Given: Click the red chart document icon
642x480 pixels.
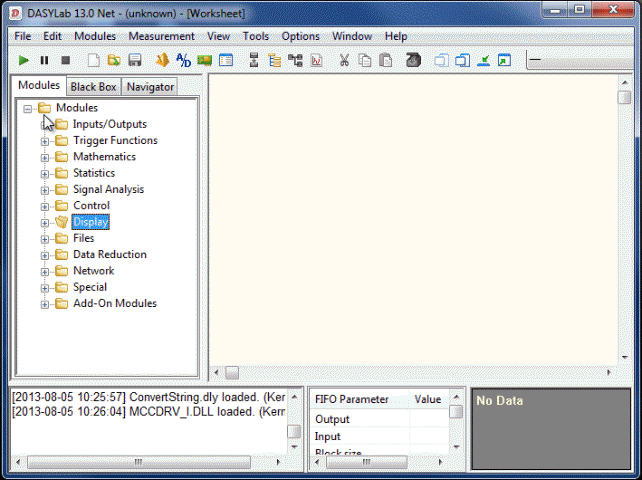Looking at the screenshot, I should [x=316, y=61].
